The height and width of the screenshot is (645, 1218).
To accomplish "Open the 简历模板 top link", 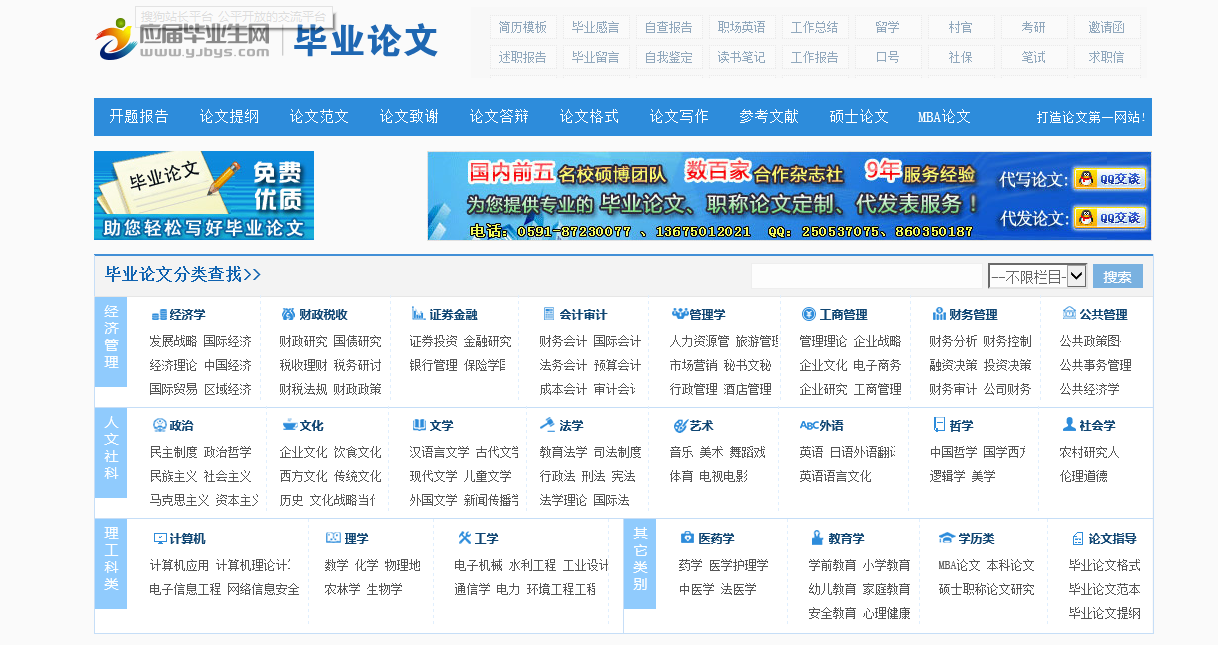I will tap(523, 27).
